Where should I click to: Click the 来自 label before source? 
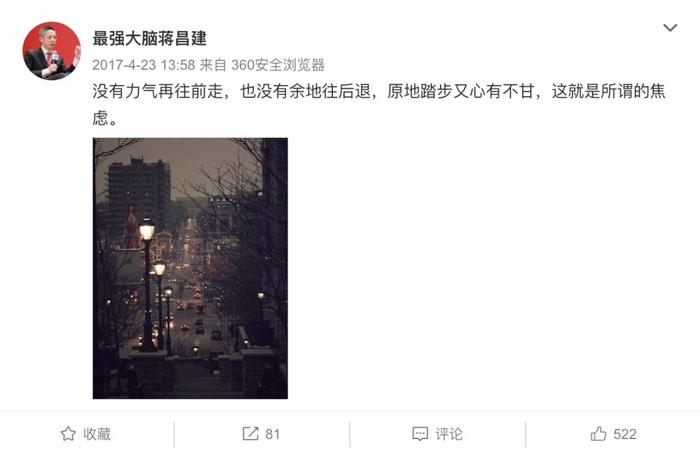click(212, 65)
